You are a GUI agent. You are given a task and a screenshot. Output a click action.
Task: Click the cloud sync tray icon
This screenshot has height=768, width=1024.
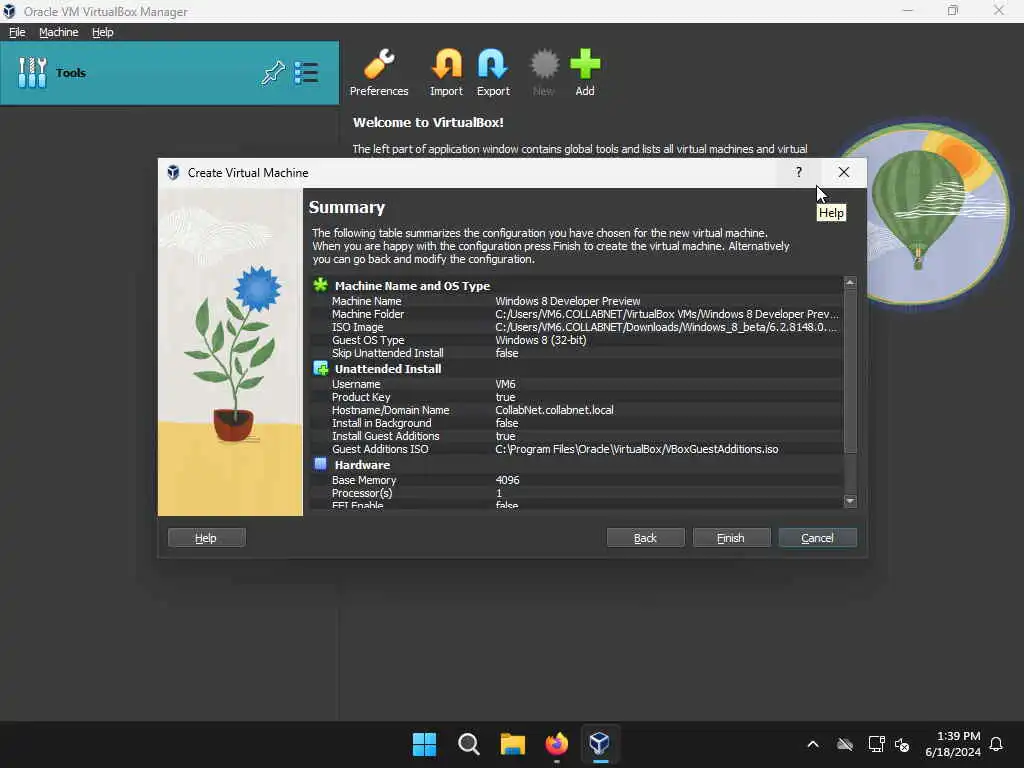(845, 744)
